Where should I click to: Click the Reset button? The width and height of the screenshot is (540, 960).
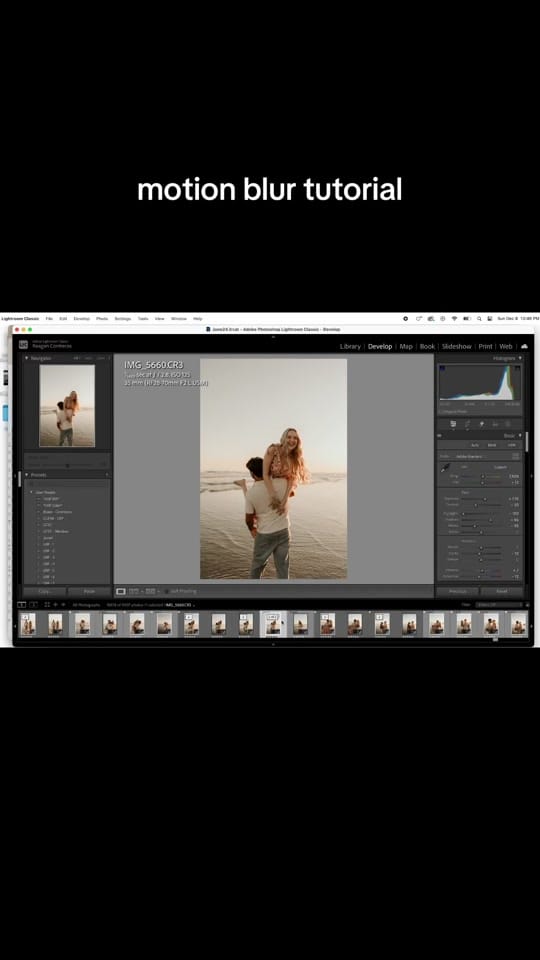[x=502, y=591]
